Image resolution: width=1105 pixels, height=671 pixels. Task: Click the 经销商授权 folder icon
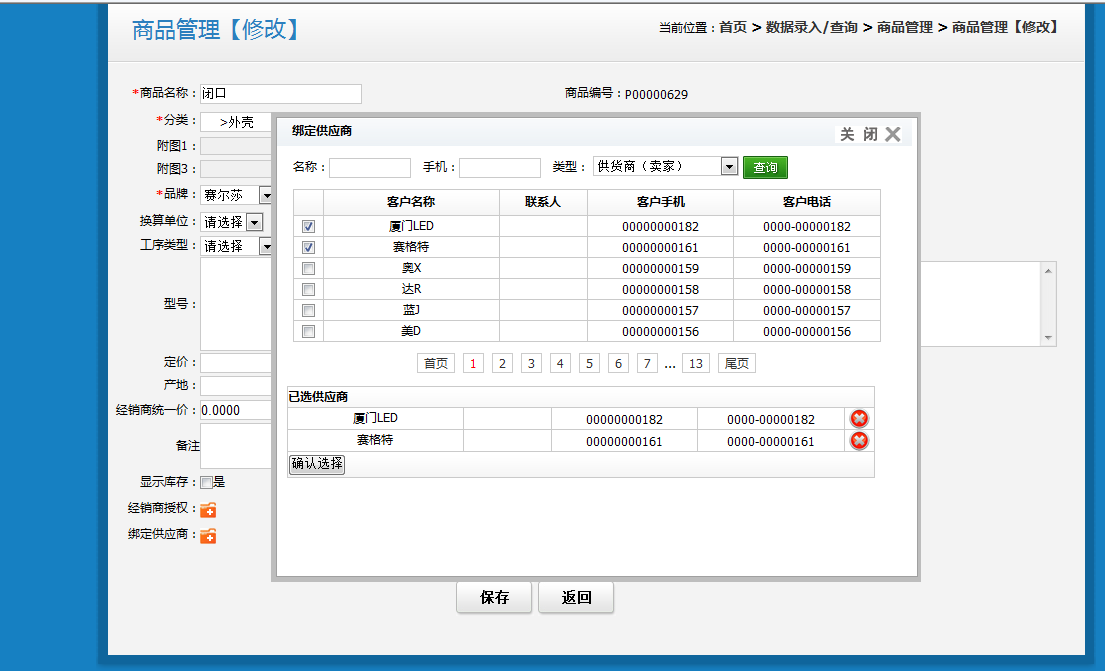tap(208, 510)
